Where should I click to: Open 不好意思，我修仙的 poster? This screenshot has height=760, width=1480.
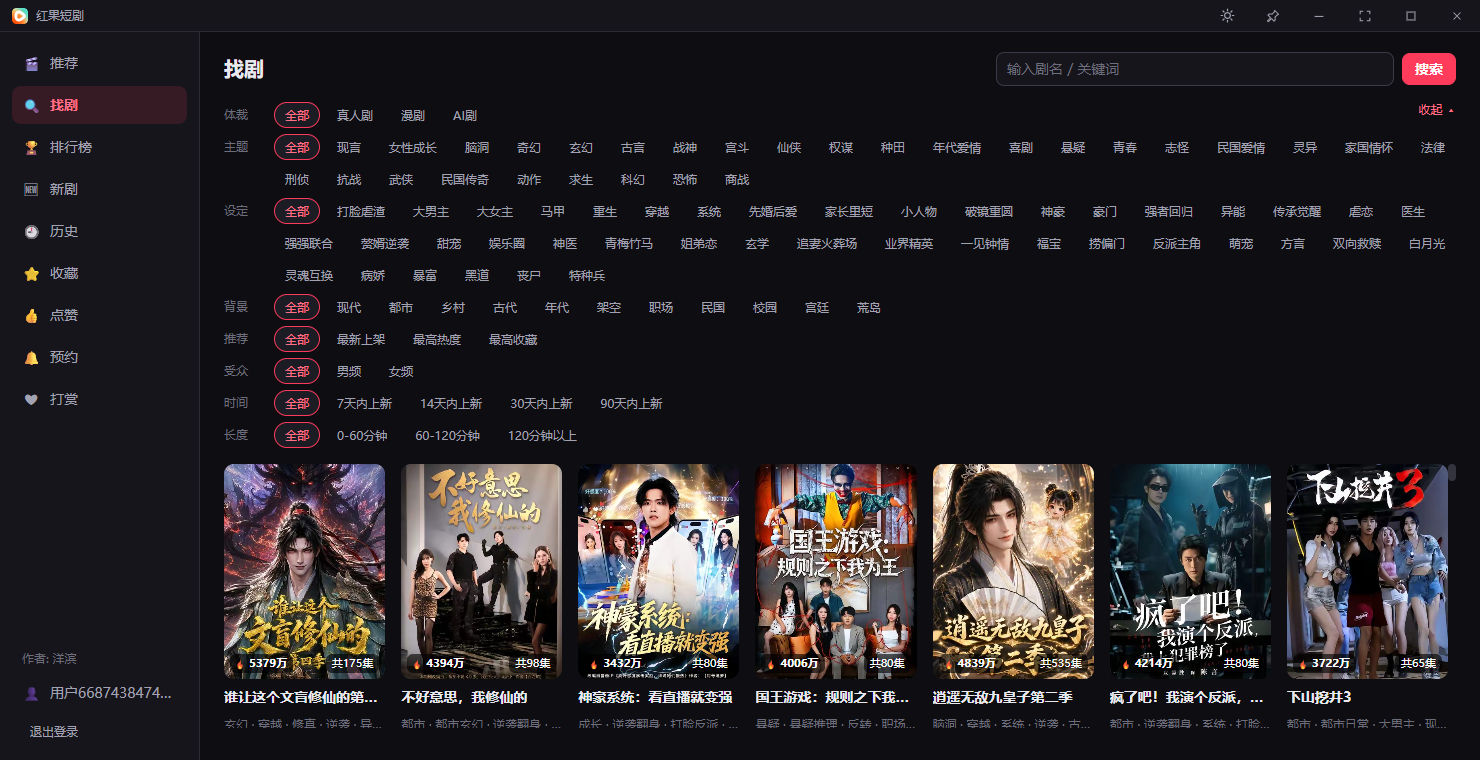pyautogui.click(x=481, y=571)
